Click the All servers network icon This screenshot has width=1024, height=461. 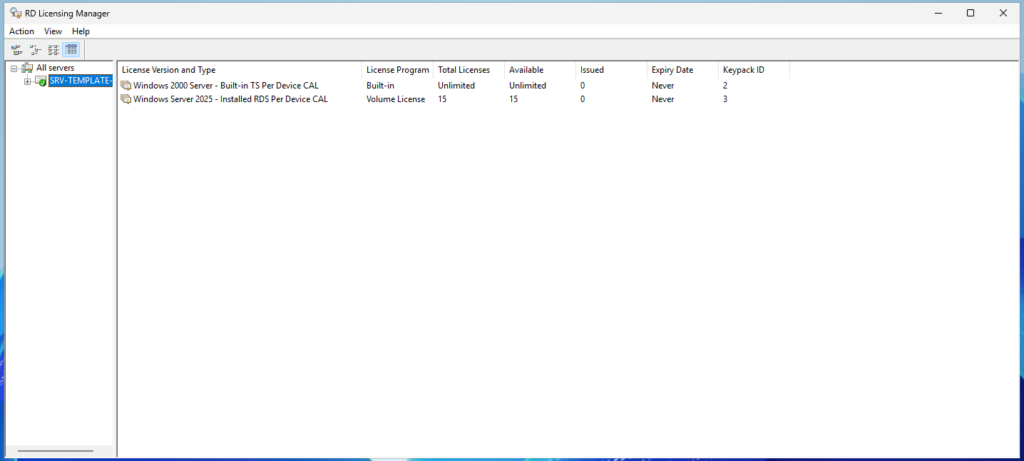click(27, 68)
